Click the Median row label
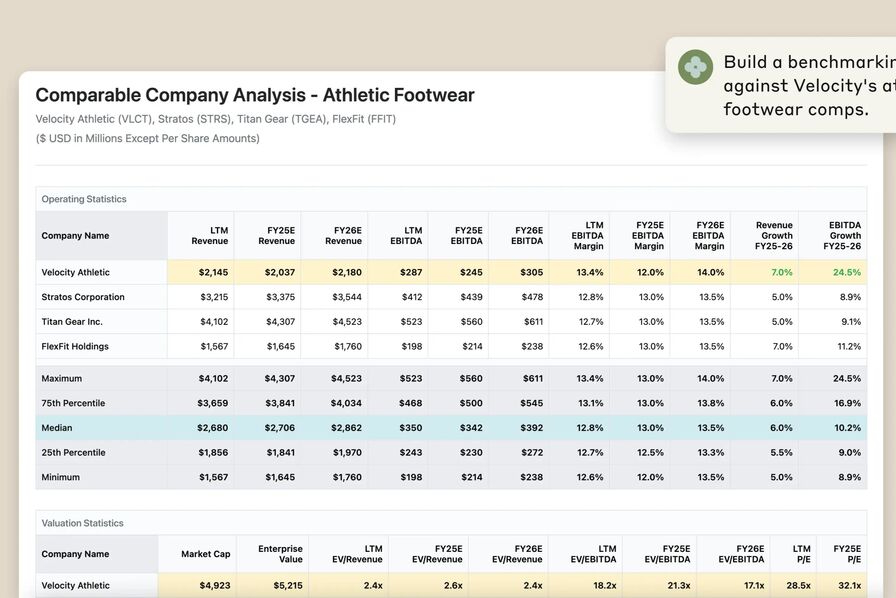 click(x=57, y=428)
